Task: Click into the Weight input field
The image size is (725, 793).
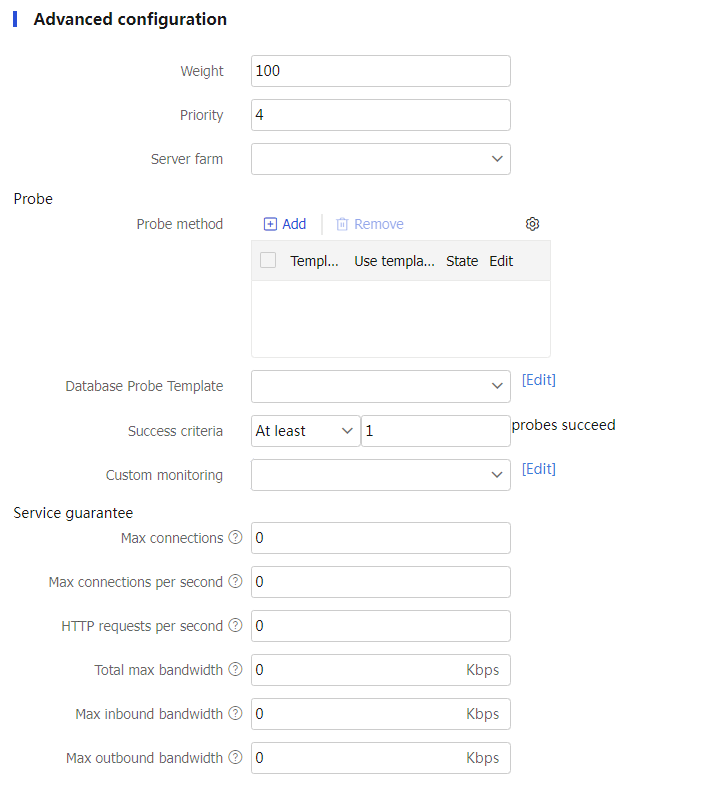Action: click(x=380, y=71)
